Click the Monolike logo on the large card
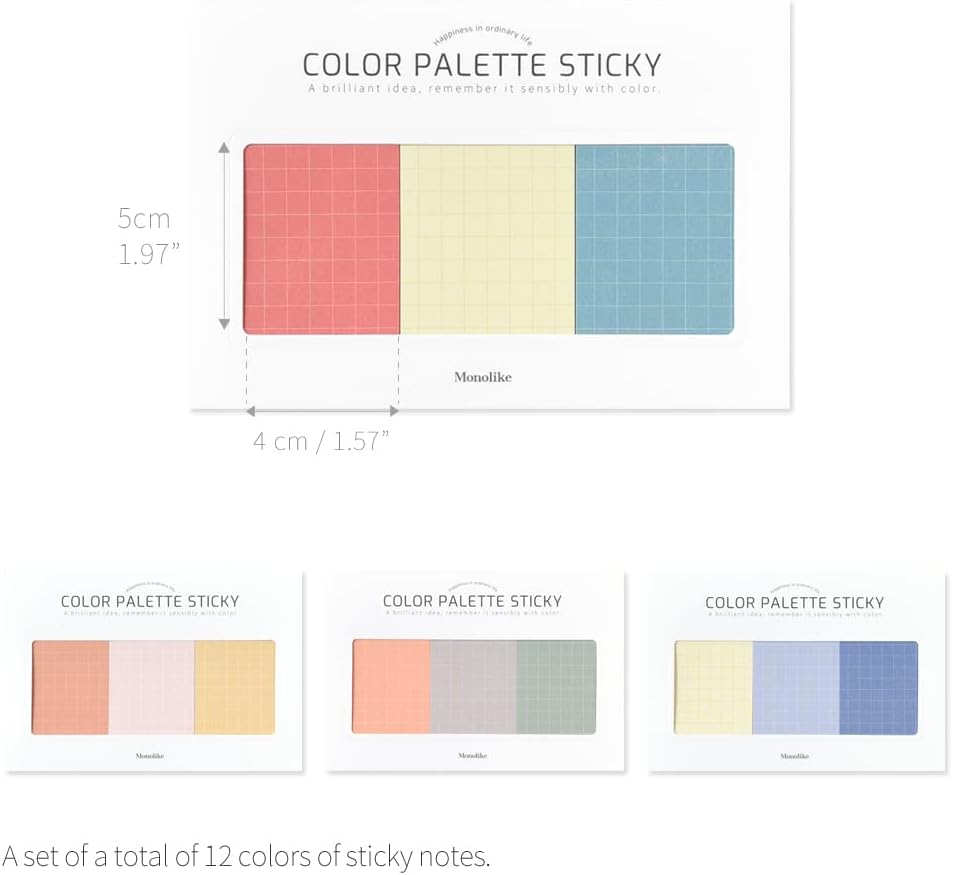The width and height of the screenshot is (953, 875). point(482,377)
